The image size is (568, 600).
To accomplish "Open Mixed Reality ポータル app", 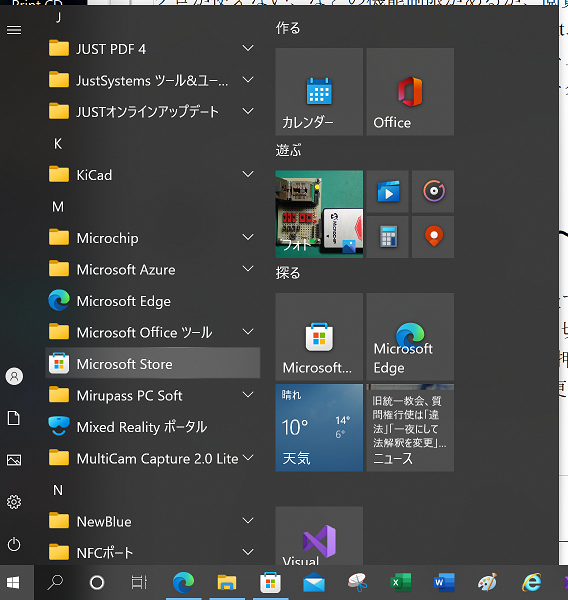I will coord(153,426).
